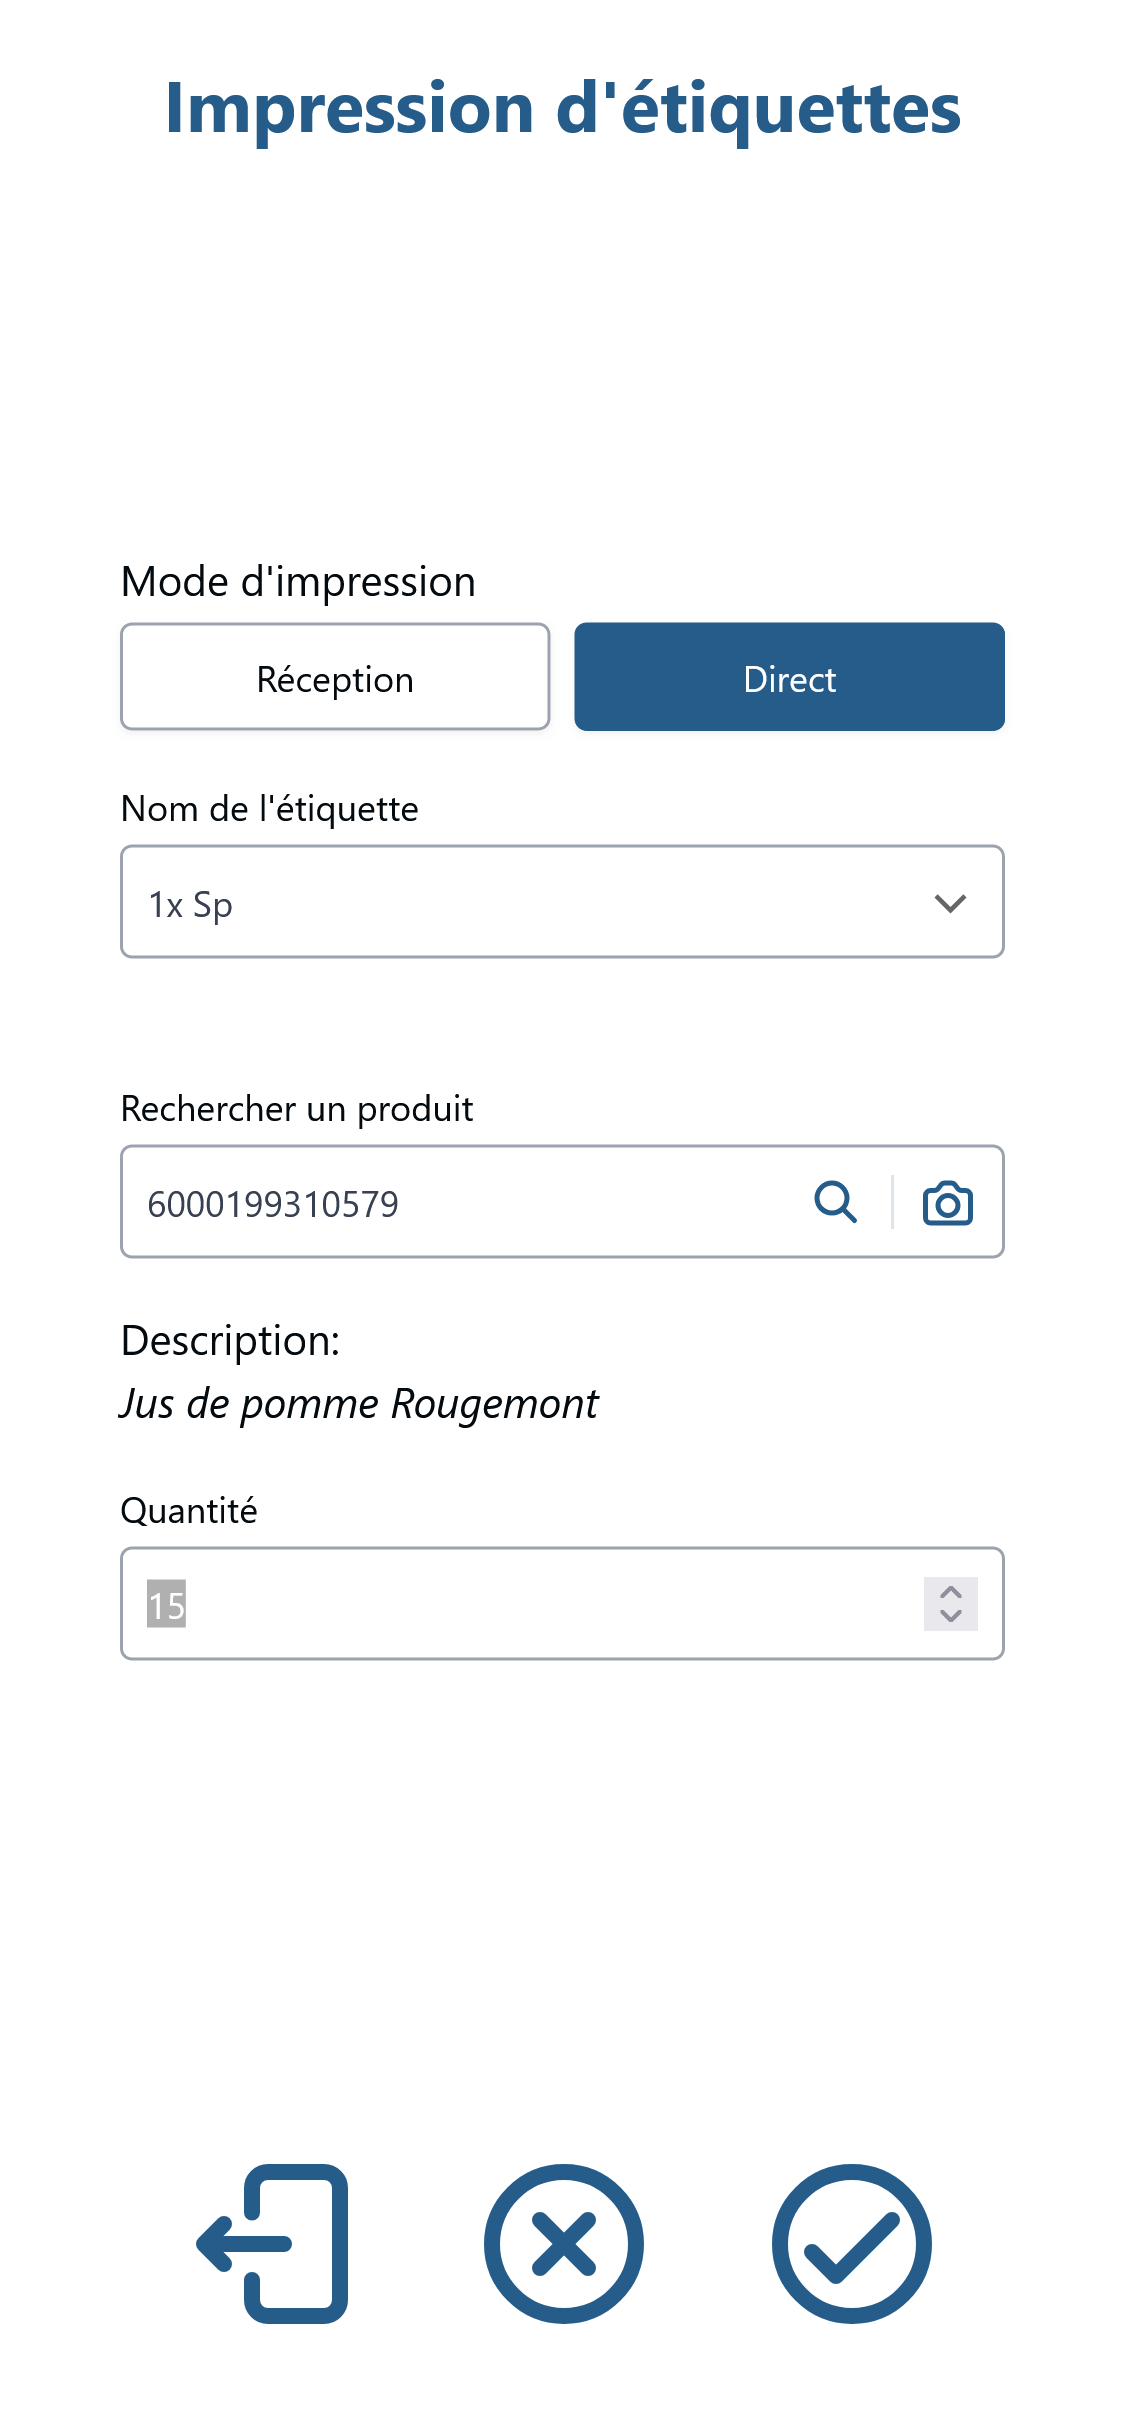Click into the Quantité input field
The image size is (1125, 2436).
click(x=562, y=1604)
